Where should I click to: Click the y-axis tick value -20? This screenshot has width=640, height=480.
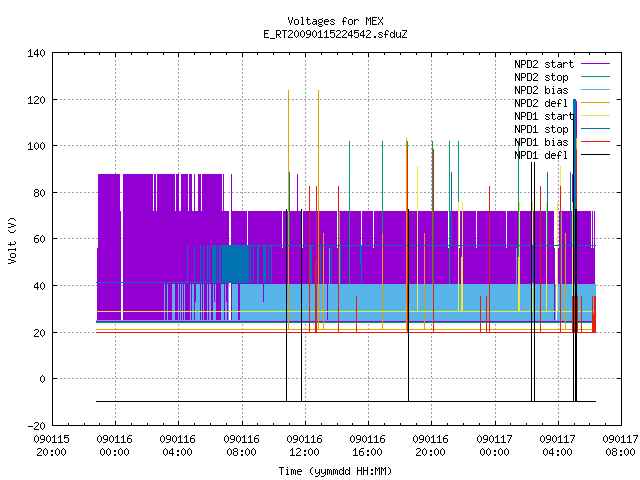click(x=36, y=426)
